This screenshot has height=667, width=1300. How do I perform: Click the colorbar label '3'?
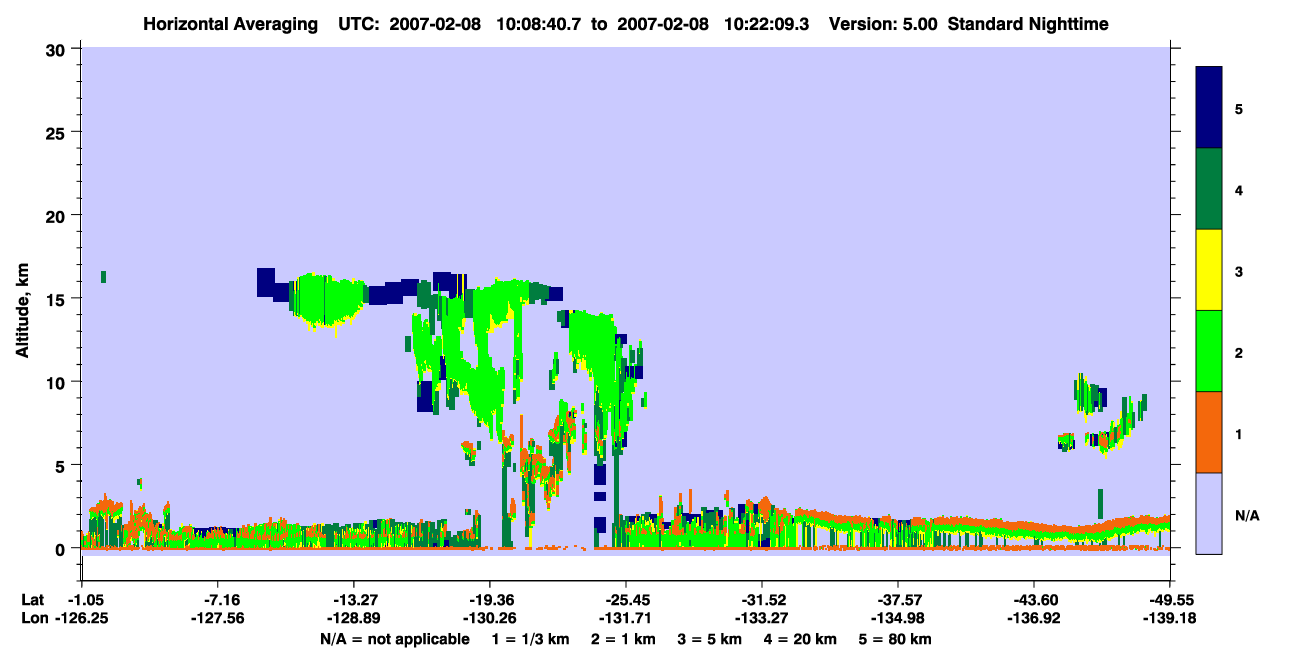(x=1239, y=270)
